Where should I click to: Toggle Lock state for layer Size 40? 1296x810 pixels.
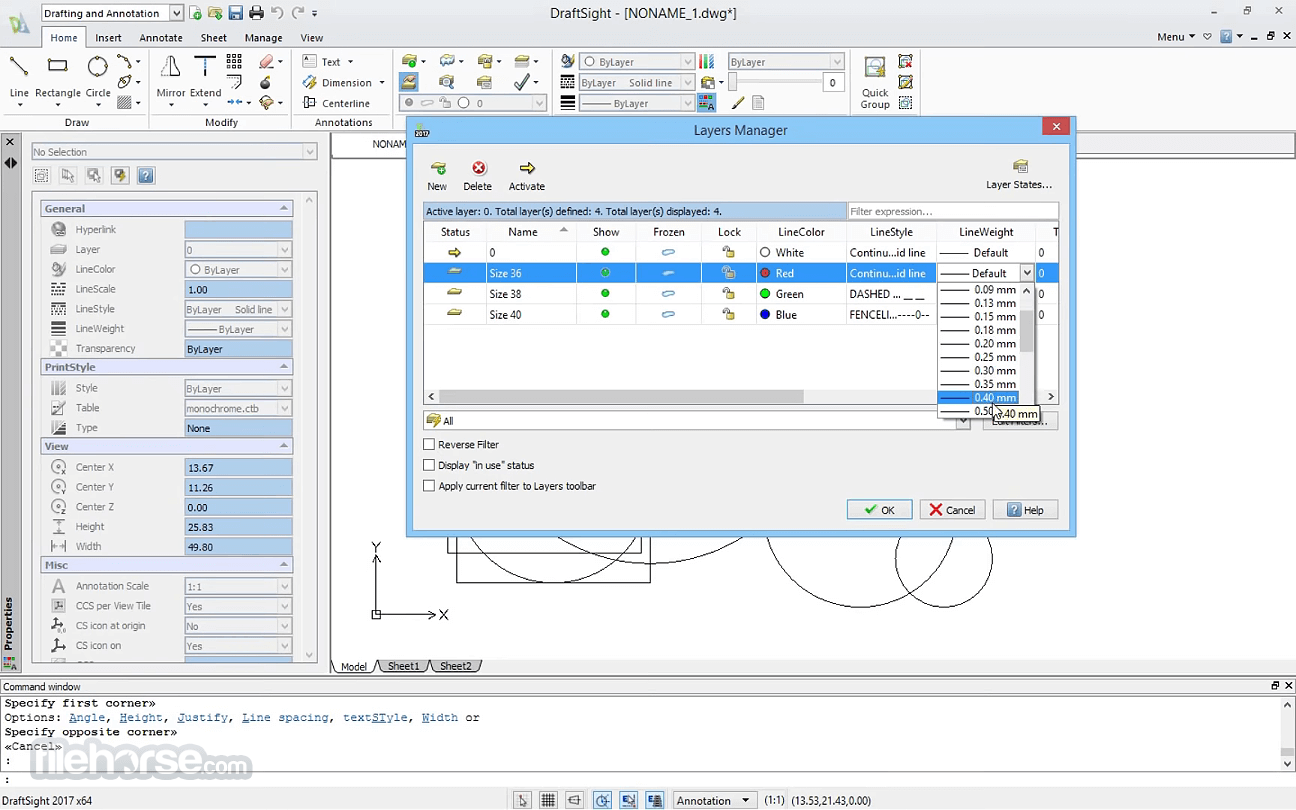coord(729,314)
